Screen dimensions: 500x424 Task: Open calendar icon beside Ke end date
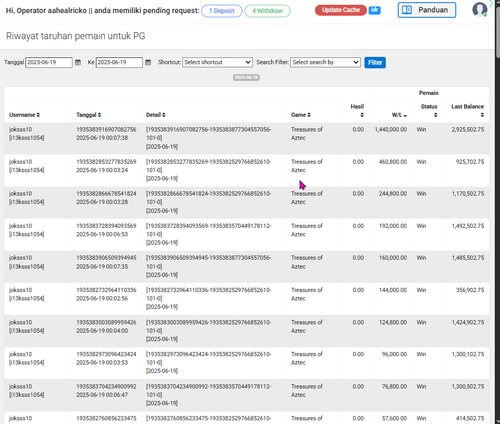coord(148,62)
